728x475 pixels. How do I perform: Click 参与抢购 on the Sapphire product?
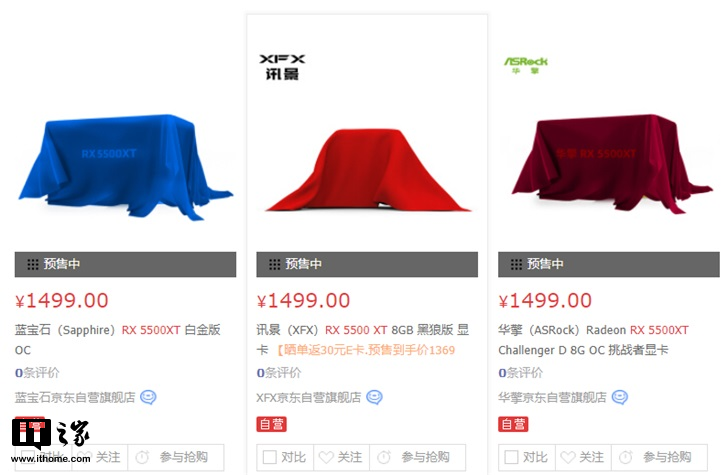pos(176,457)
